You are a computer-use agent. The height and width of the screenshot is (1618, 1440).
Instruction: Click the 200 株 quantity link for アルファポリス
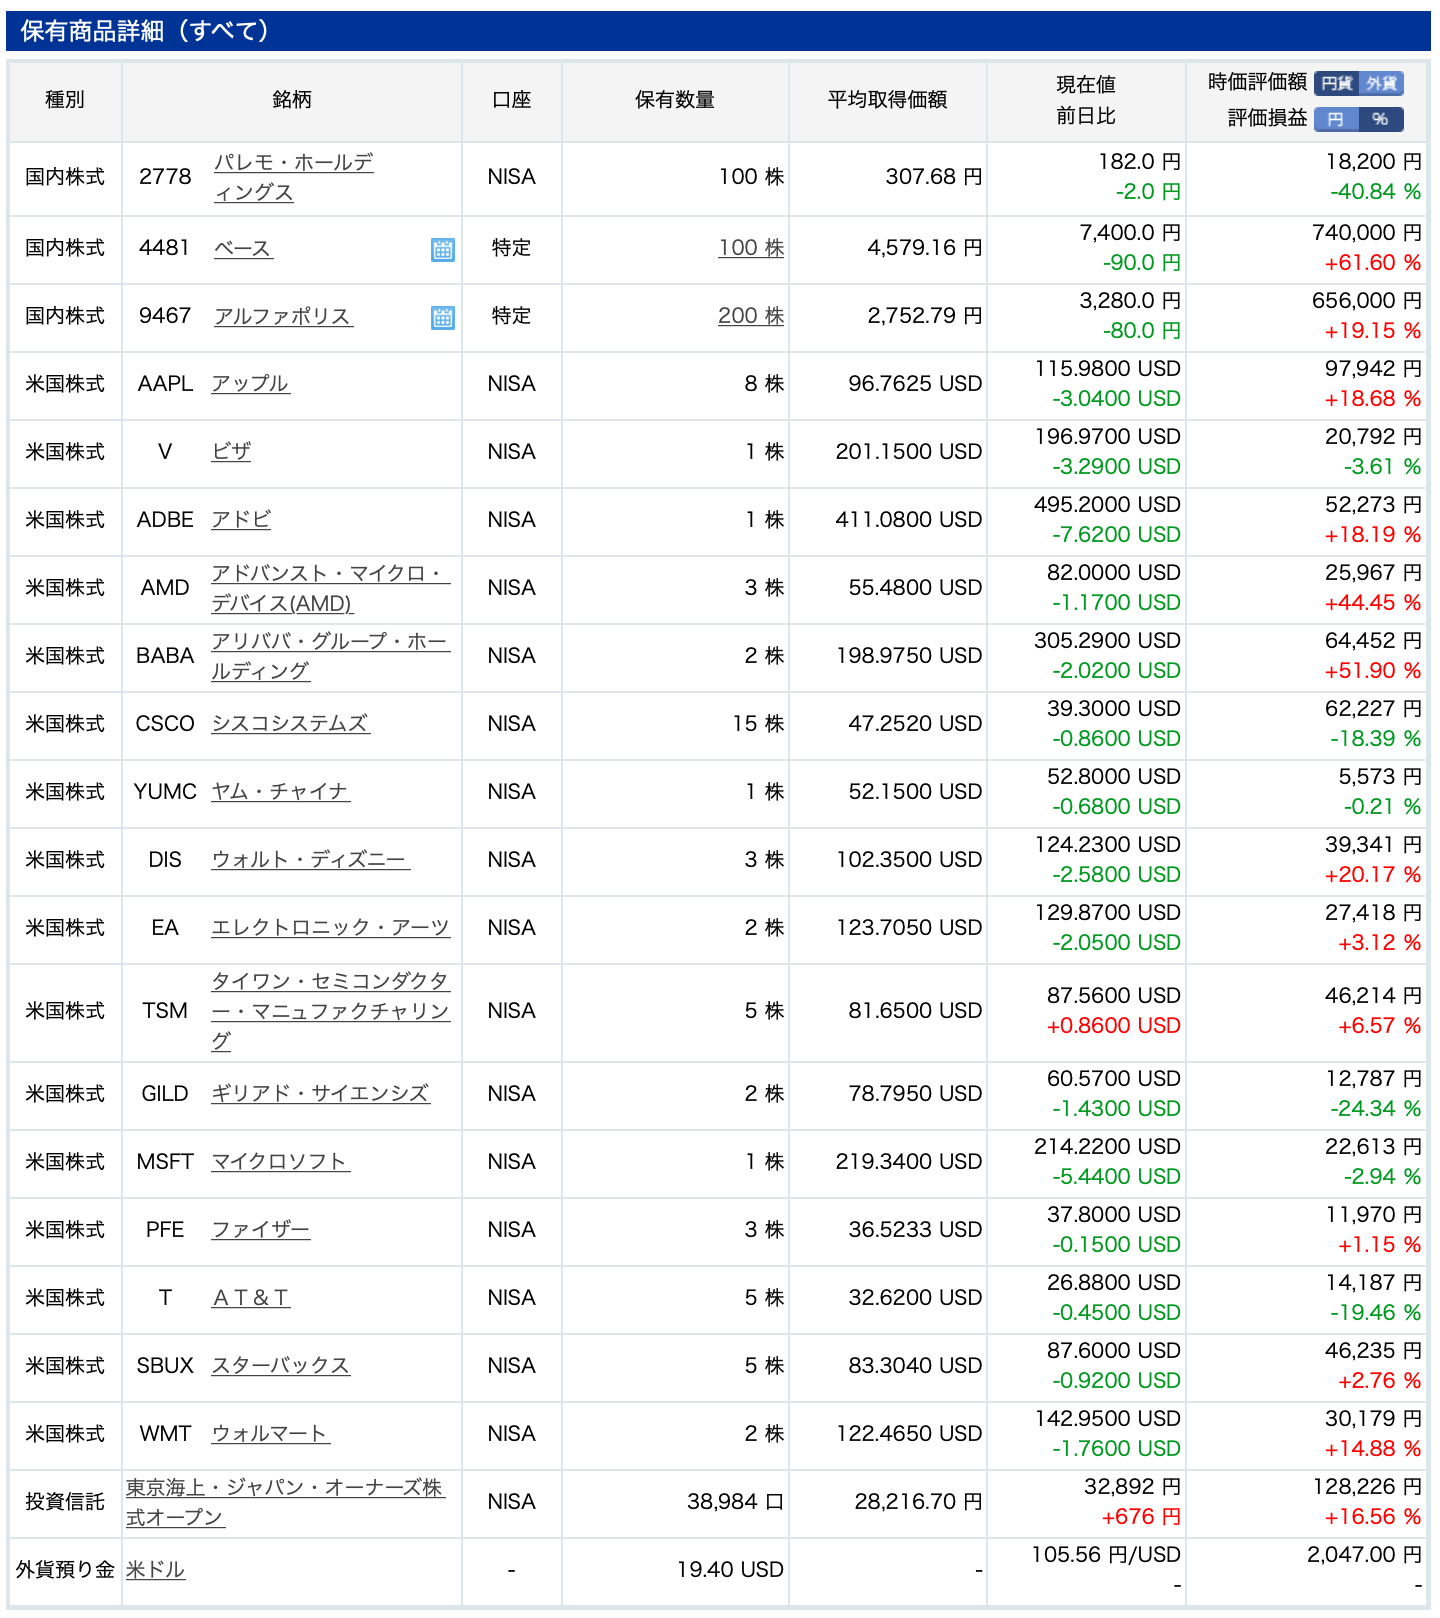click(x=751, y=316)
